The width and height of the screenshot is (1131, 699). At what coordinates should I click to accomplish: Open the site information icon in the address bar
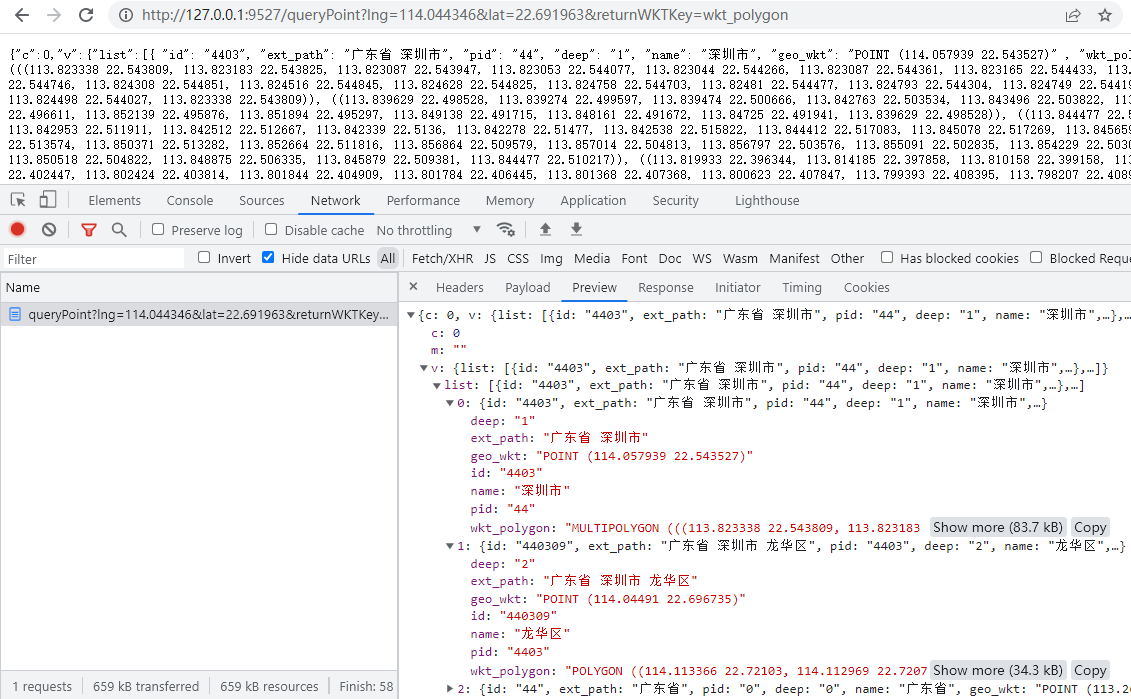[x=126, y=15]
